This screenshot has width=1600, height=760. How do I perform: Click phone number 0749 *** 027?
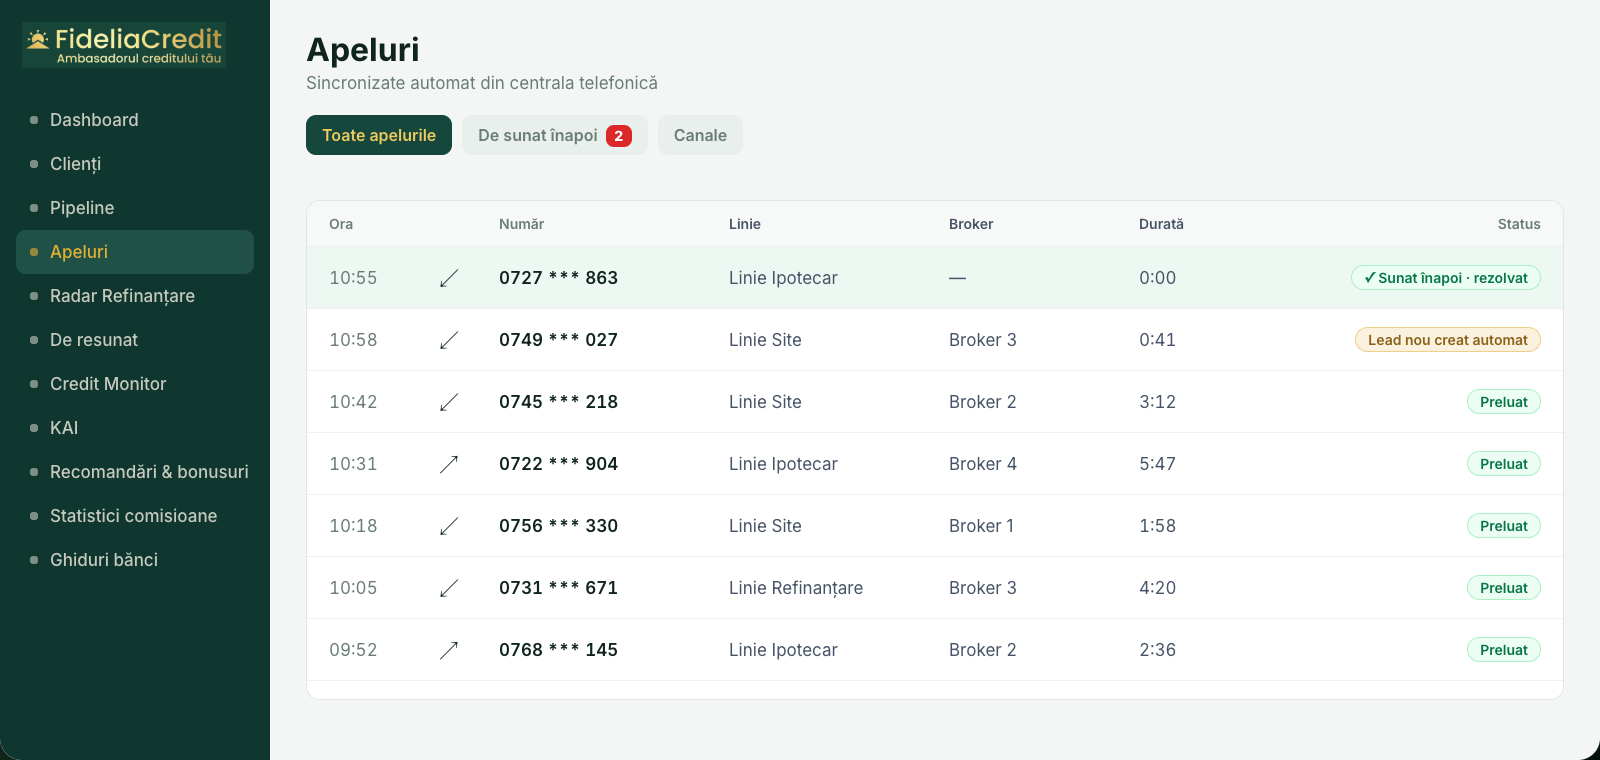(558, 340)
